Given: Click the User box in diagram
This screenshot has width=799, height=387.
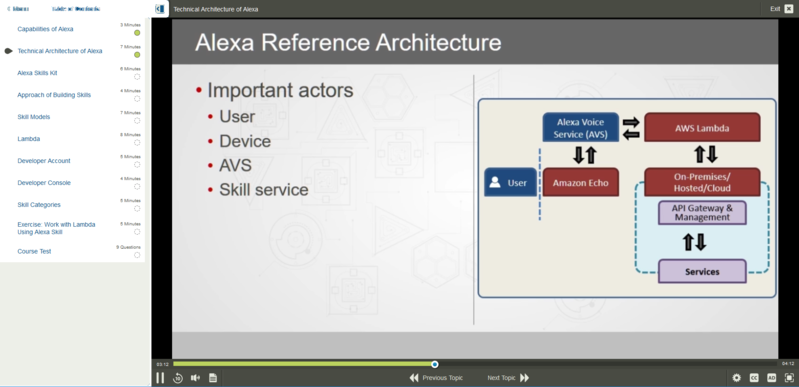Looking at the screenshot, I should pos(510,183).
